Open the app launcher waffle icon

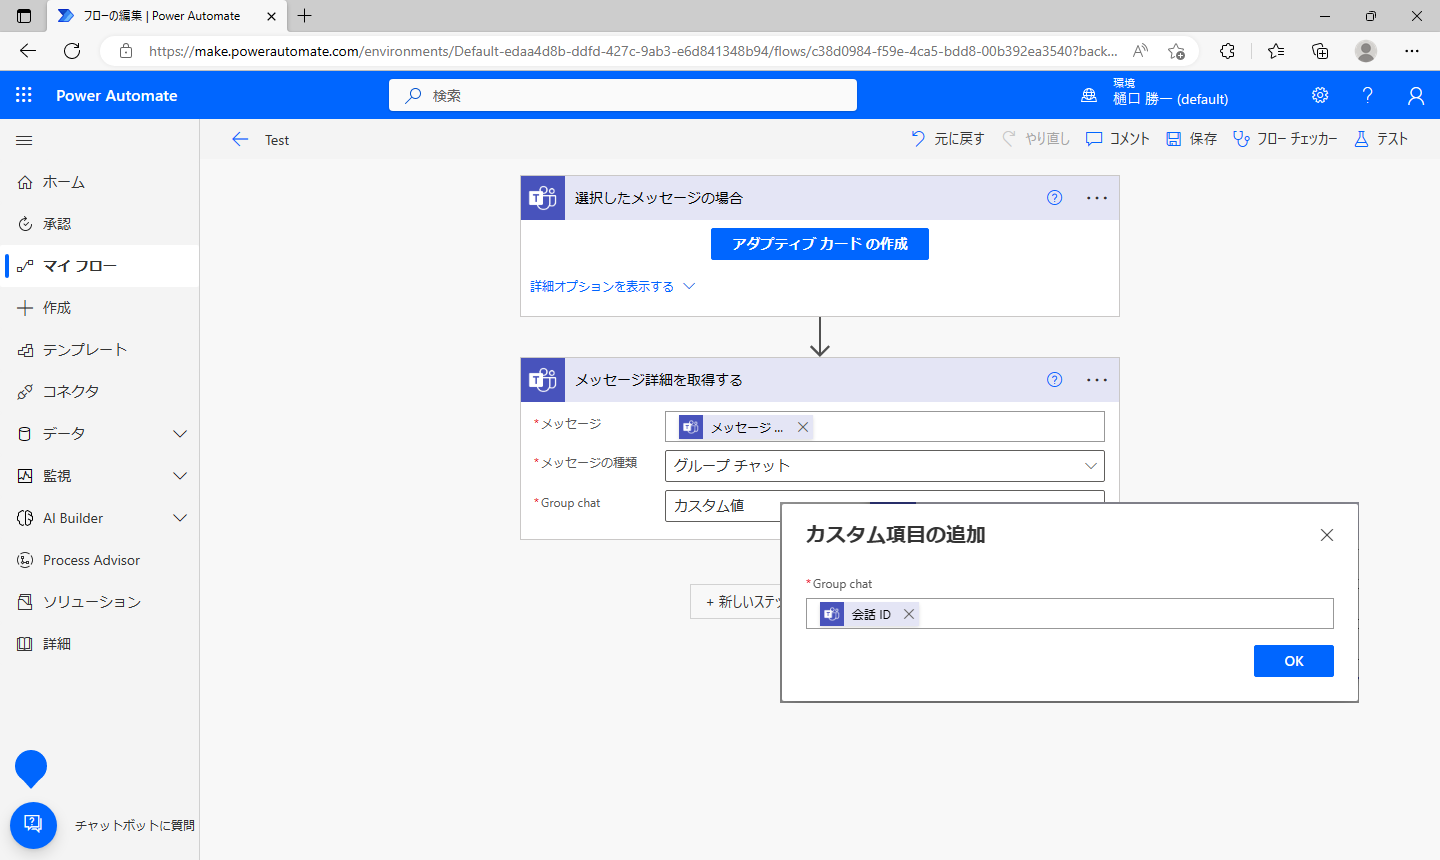tap(24, 95)
